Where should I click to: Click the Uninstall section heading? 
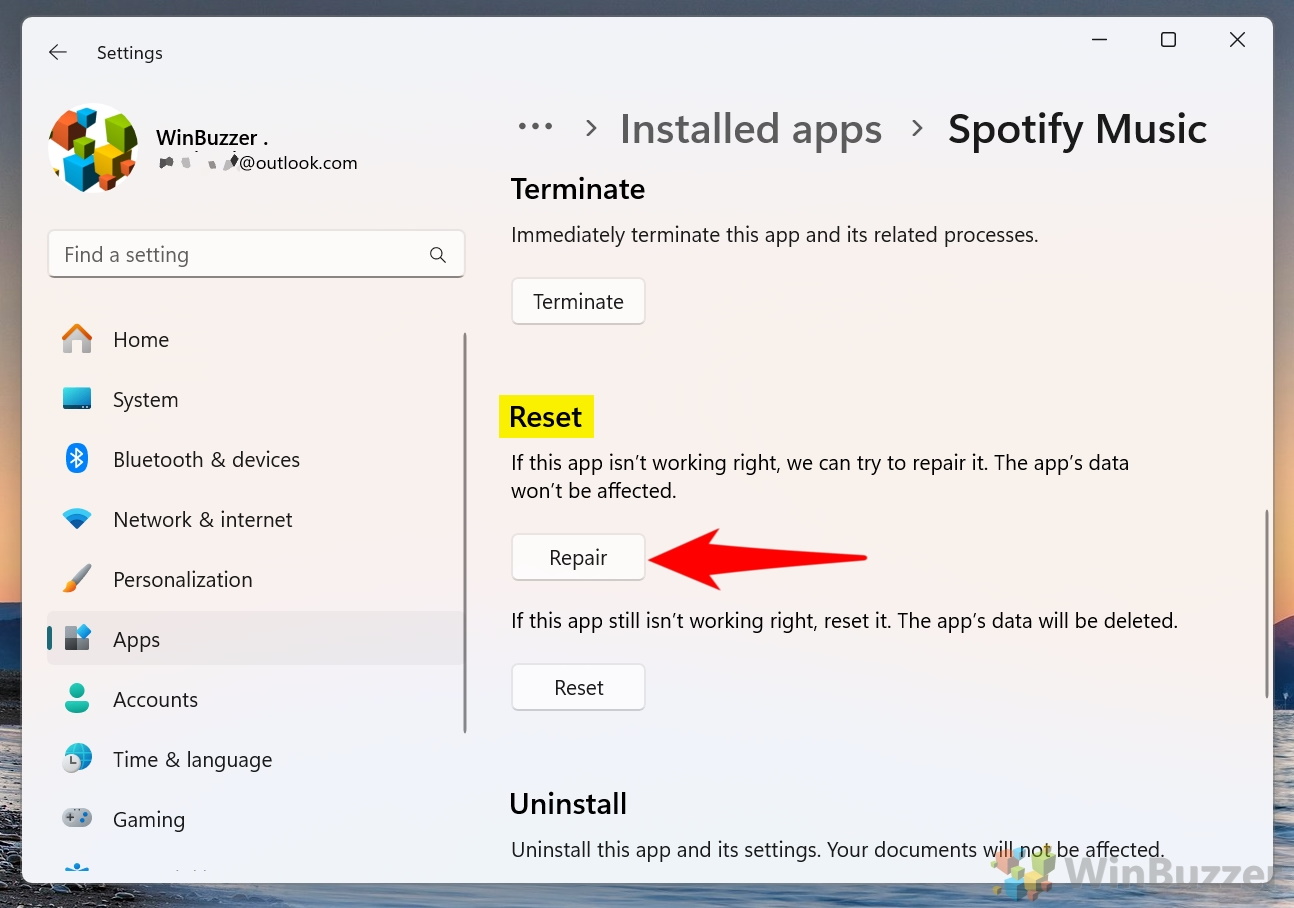(x=568, y=803)
